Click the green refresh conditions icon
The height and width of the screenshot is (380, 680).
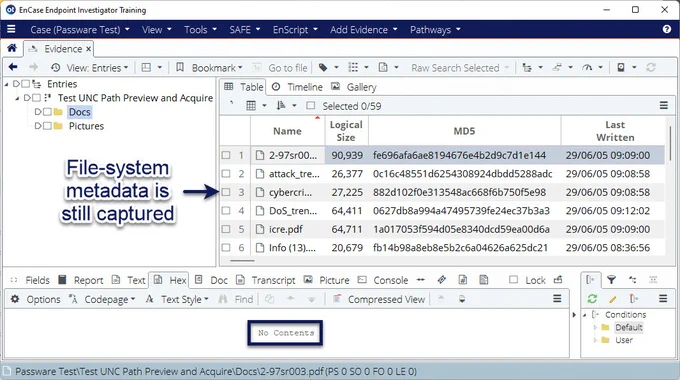[592, 298]
